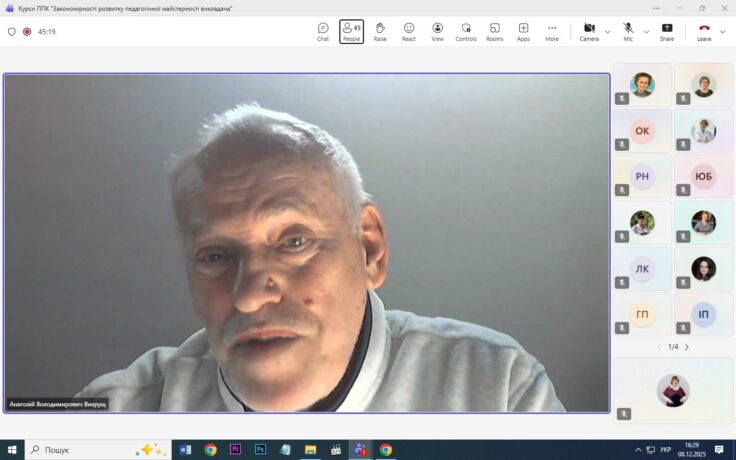Open the People participants list
The image size is (736, 460).
pos(351,31)
